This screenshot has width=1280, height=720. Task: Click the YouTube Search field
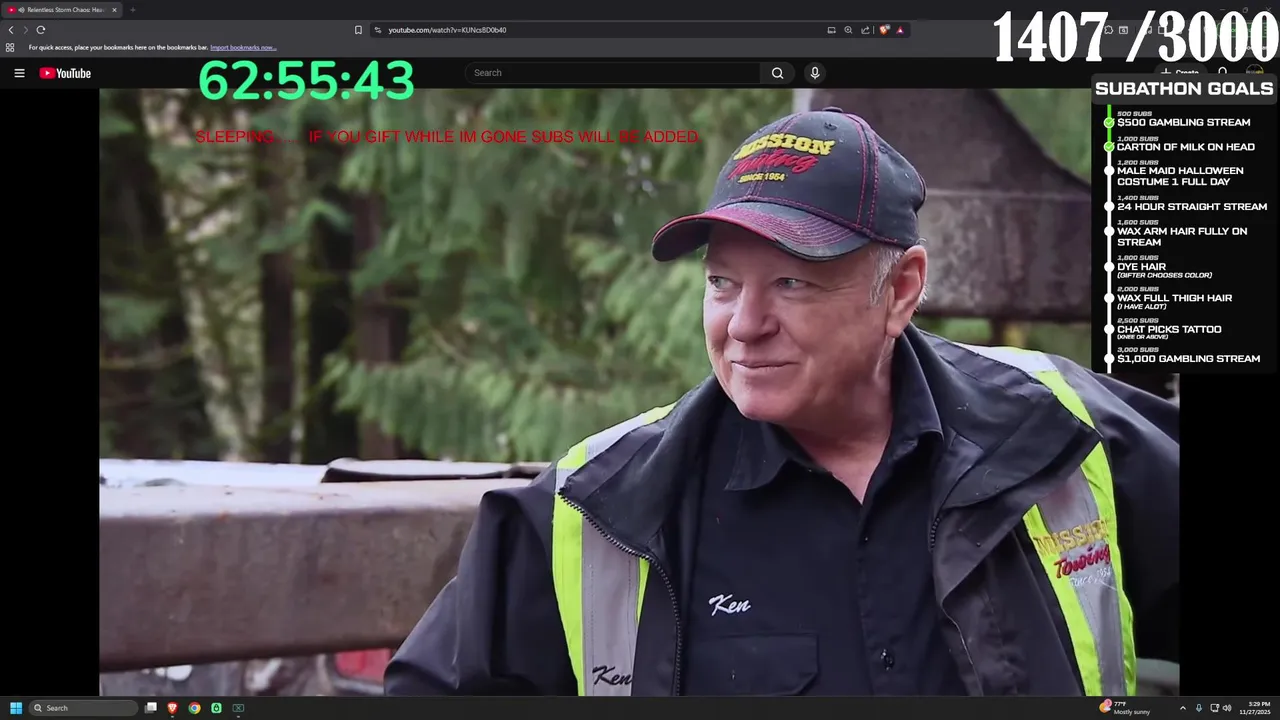coord(613,73)
